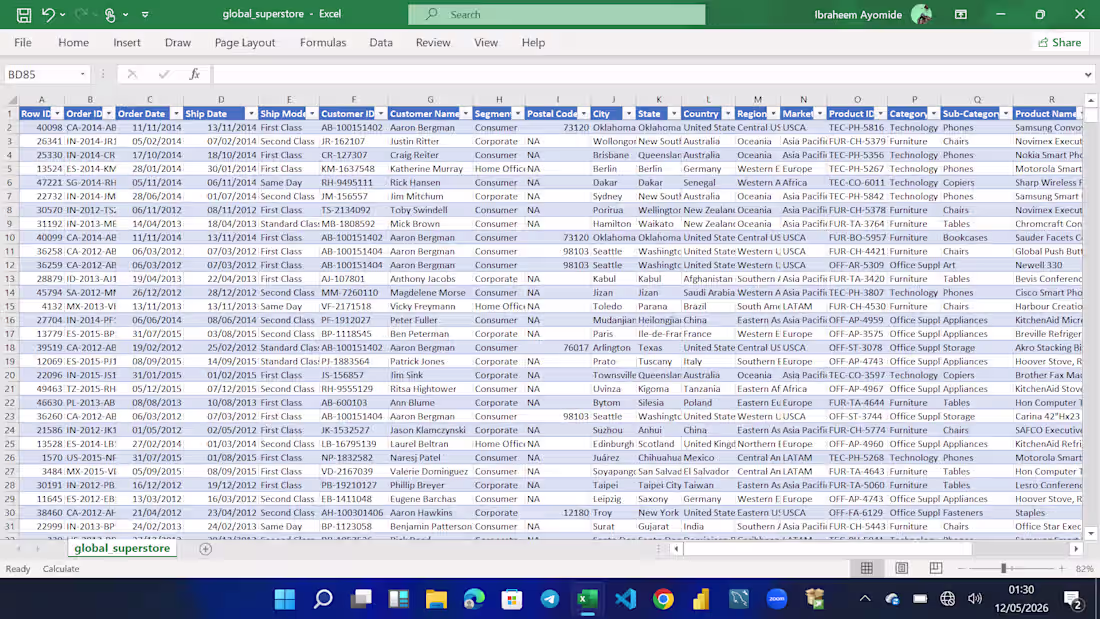Screen dimensions: 1100x619
Task: Click the zoom in plus button
Action: tap(1061, 568)
